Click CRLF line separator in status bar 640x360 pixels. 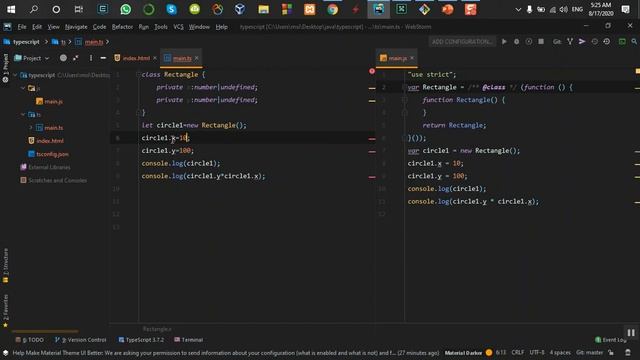click(518, 353)
